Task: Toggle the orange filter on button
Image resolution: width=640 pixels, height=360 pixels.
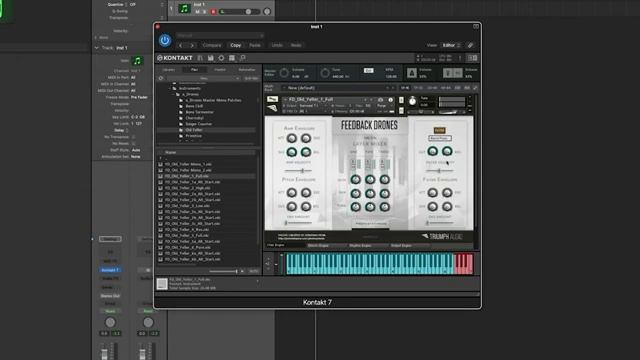Action: 440,130
